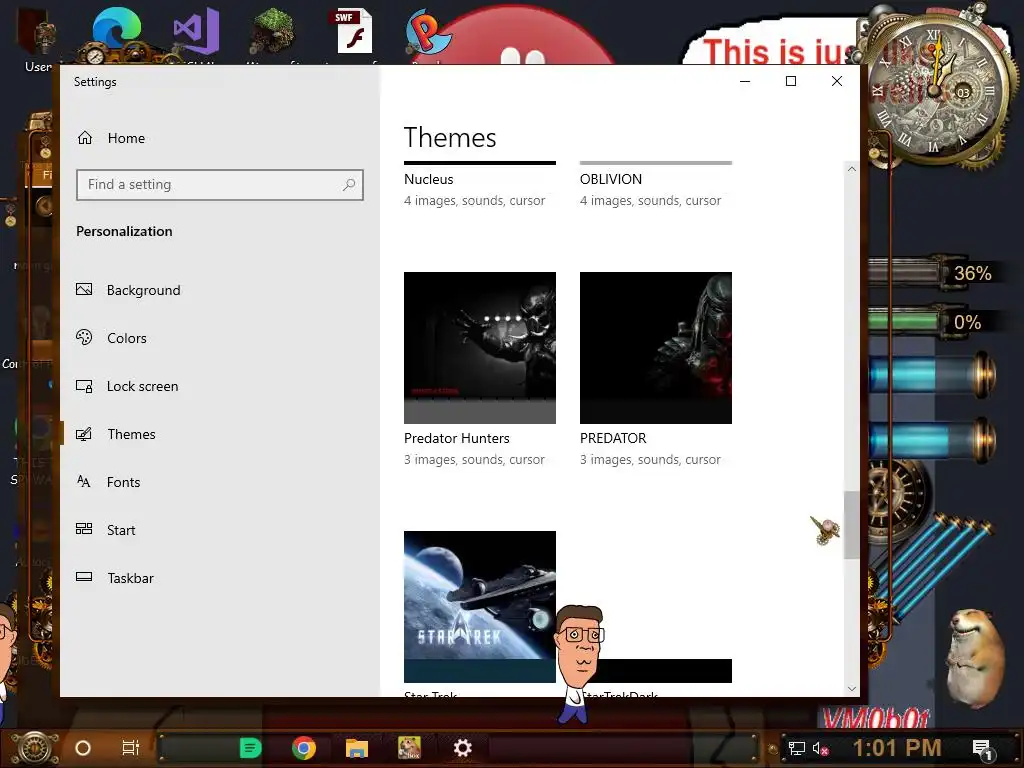The image size is (1024, 768).
Task: Click the Home house icon
Action: coord(85,138)
